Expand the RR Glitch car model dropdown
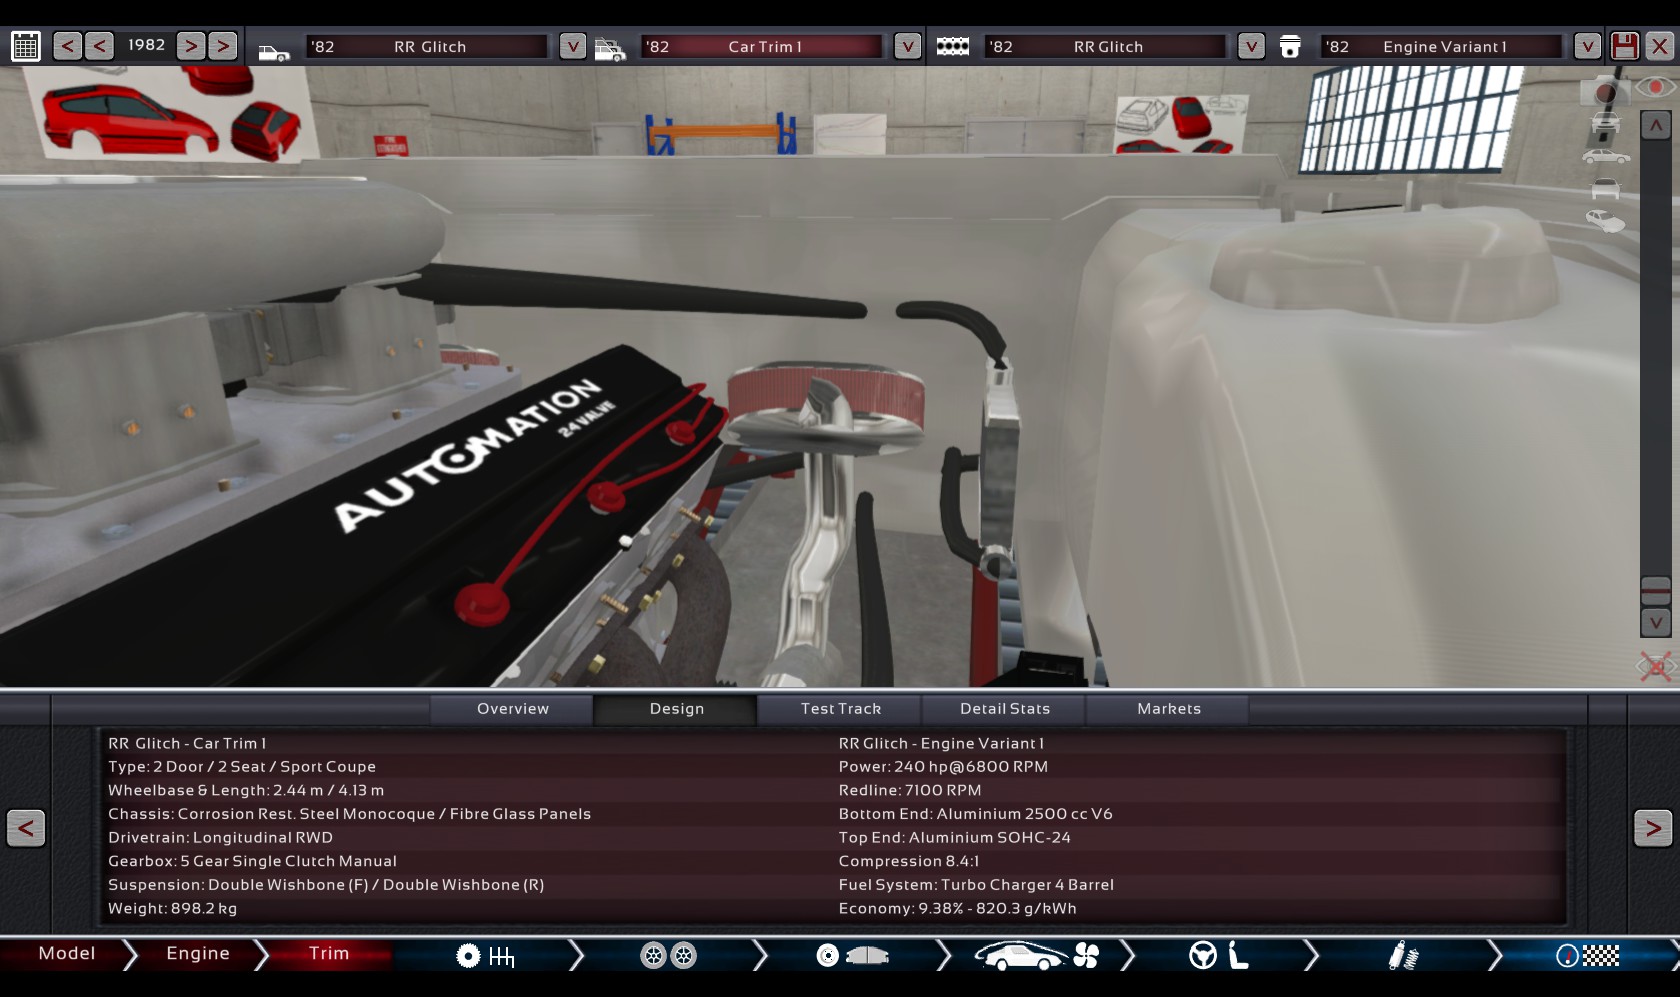Image resolution: width=1680 pixels, height=997 pixels. coord(572,46)
